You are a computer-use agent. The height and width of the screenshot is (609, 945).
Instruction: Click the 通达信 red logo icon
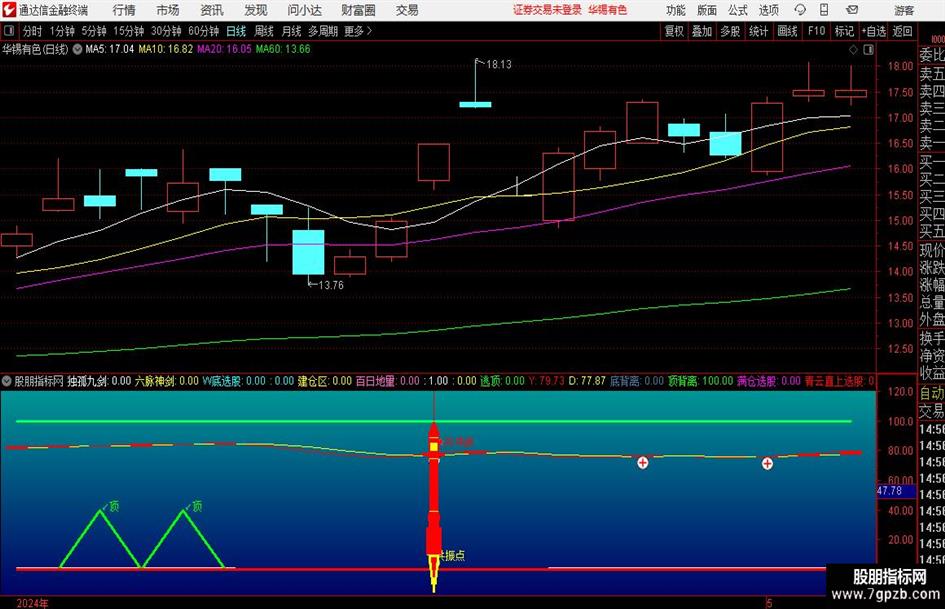click(9, 10)
